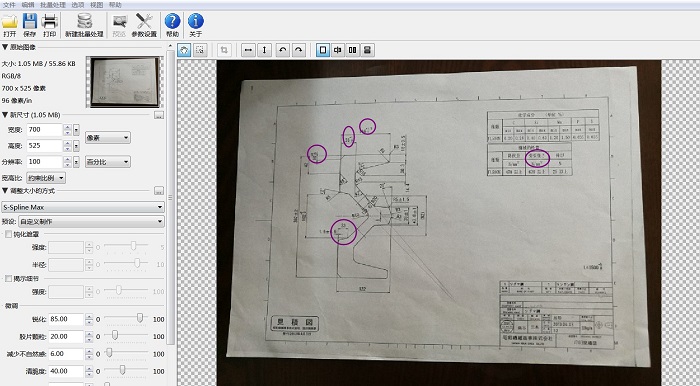This screenshot has height=386, width=700.
Task: Select the marquee selection tool
Action: tap(200, 50)
